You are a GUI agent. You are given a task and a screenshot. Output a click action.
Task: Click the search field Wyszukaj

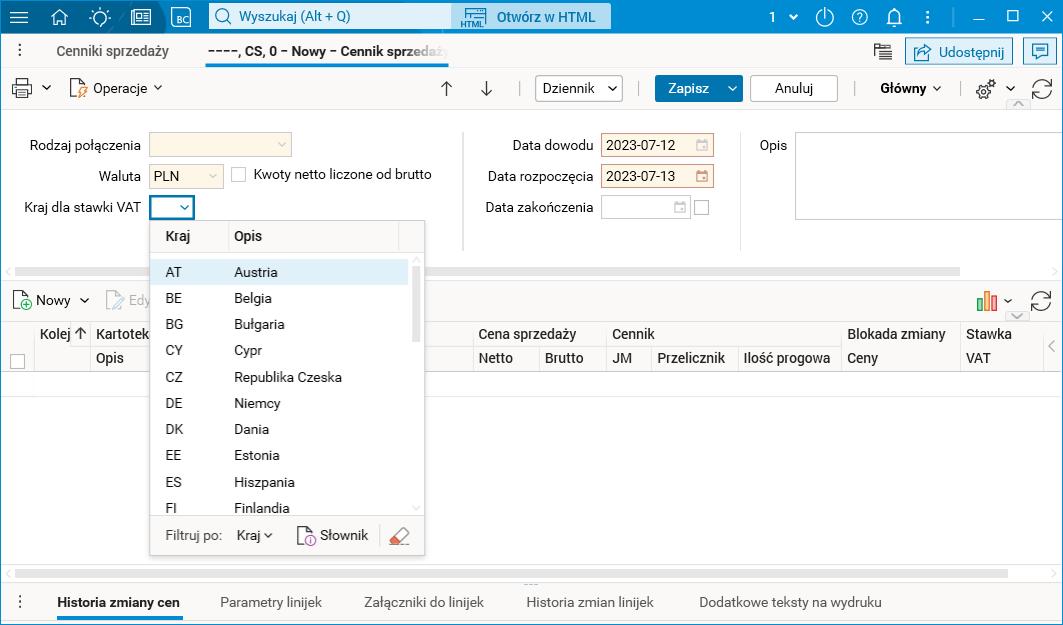tap(330, 17)
